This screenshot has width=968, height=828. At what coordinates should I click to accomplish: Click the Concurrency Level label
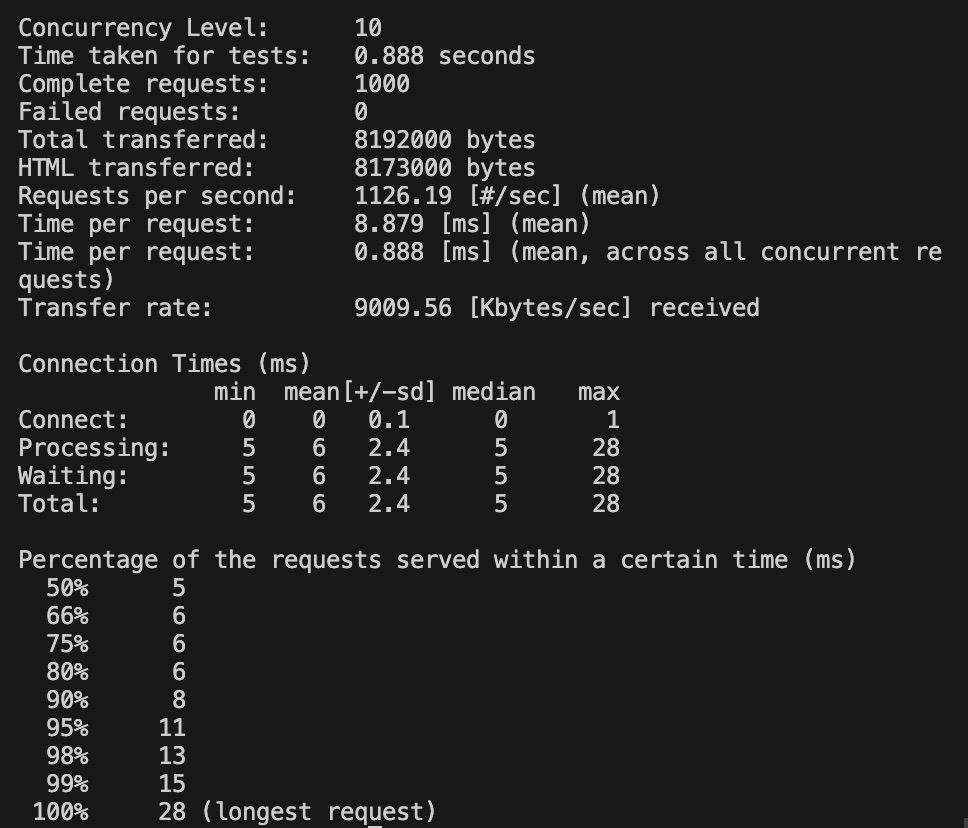click(x=143, y=28)
